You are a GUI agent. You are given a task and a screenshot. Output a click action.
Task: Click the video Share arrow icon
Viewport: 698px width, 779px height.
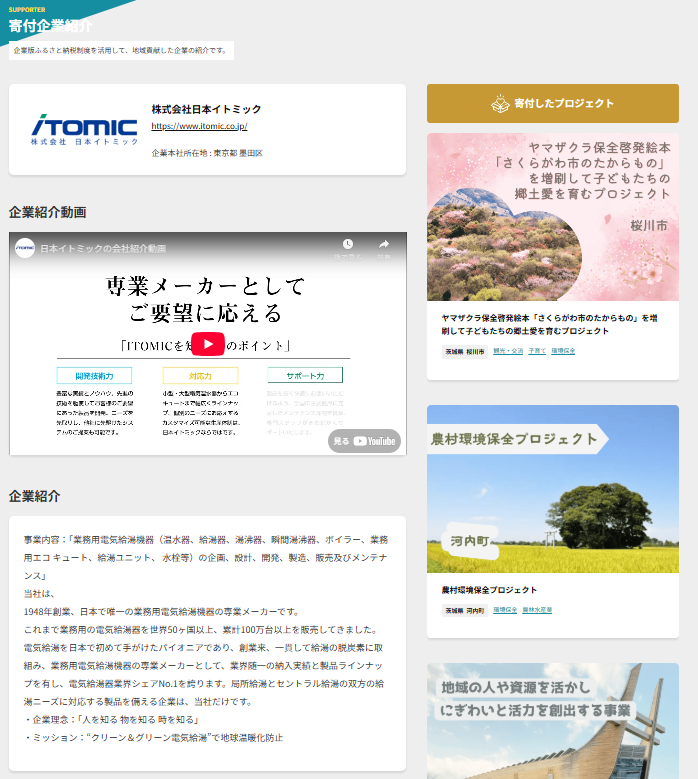coord(383,245)
